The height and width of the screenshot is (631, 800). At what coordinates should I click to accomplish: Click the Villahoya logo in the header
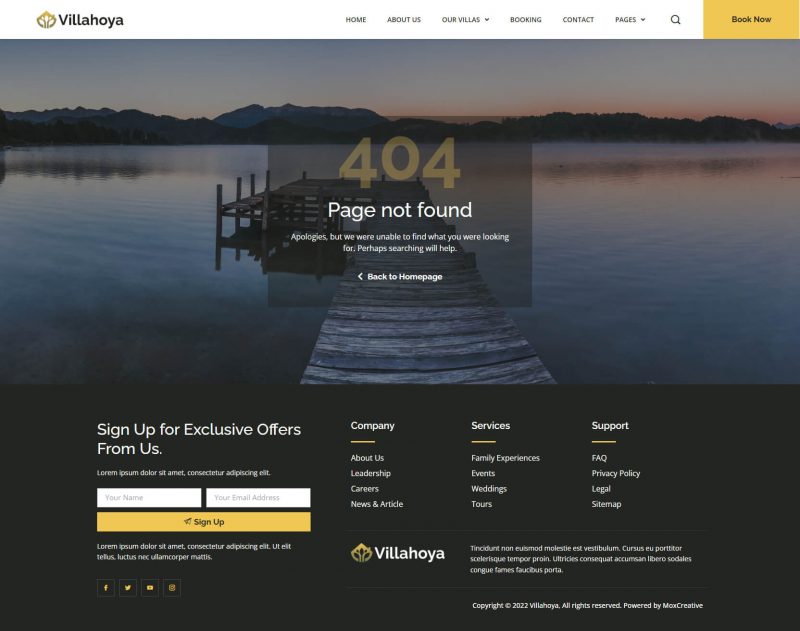point(80,20)
